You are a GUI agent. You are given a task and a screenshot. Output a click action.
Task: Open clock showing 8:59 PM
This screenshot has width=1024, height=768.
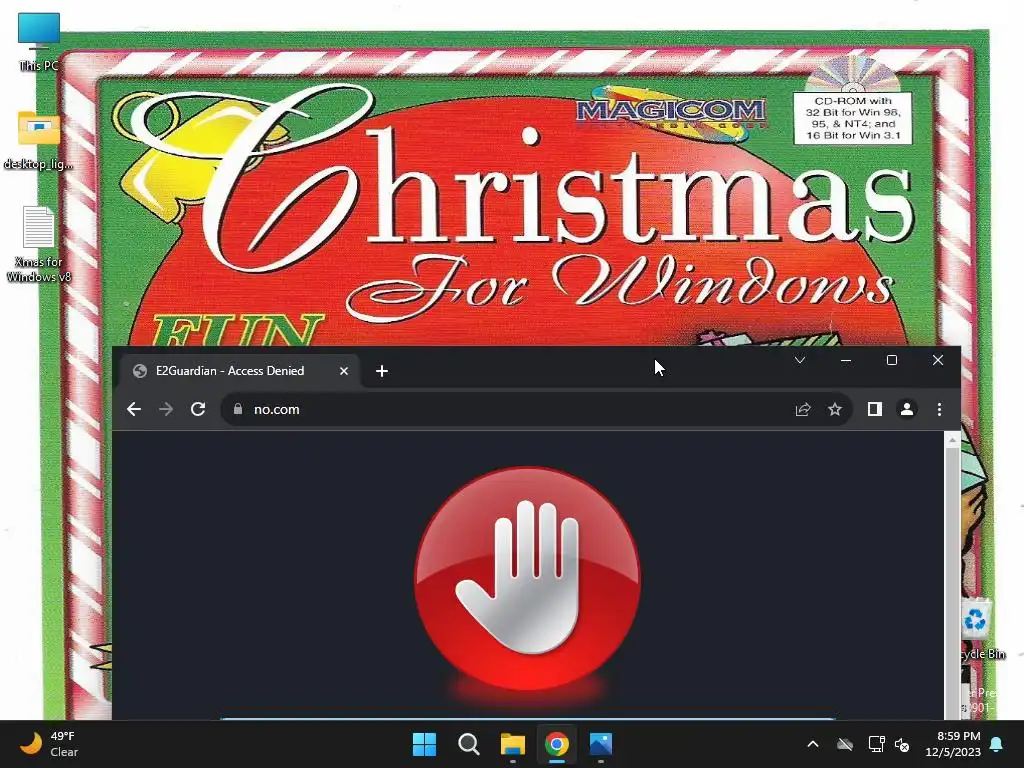click(953, 744)
